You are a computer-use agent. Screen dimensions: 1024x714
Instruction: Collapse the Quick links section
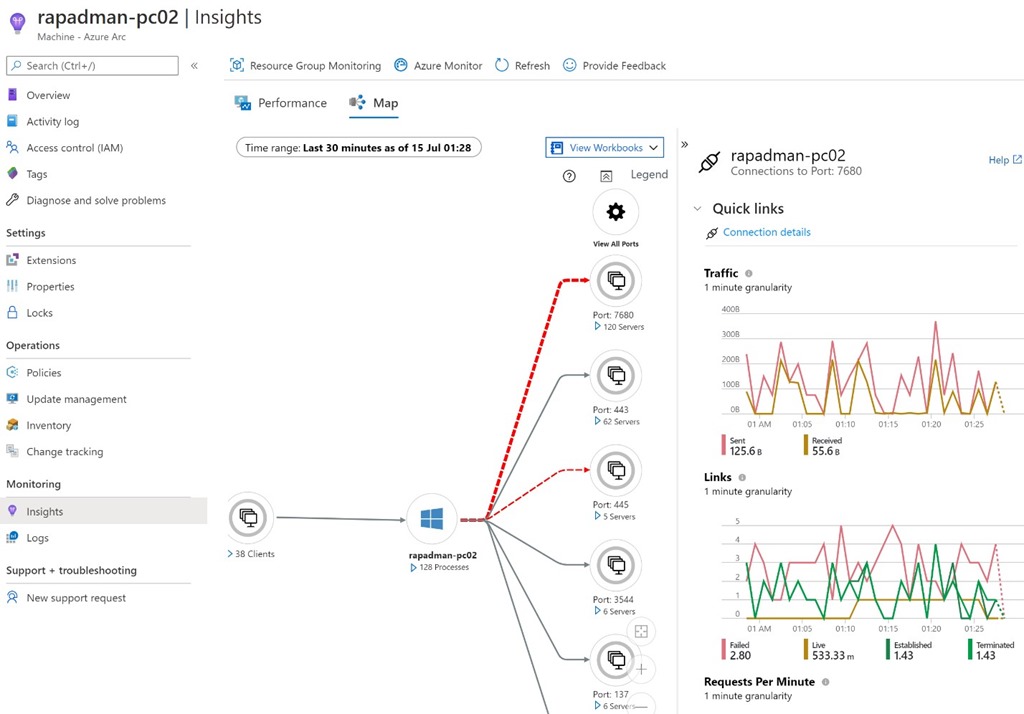[696, 208]
